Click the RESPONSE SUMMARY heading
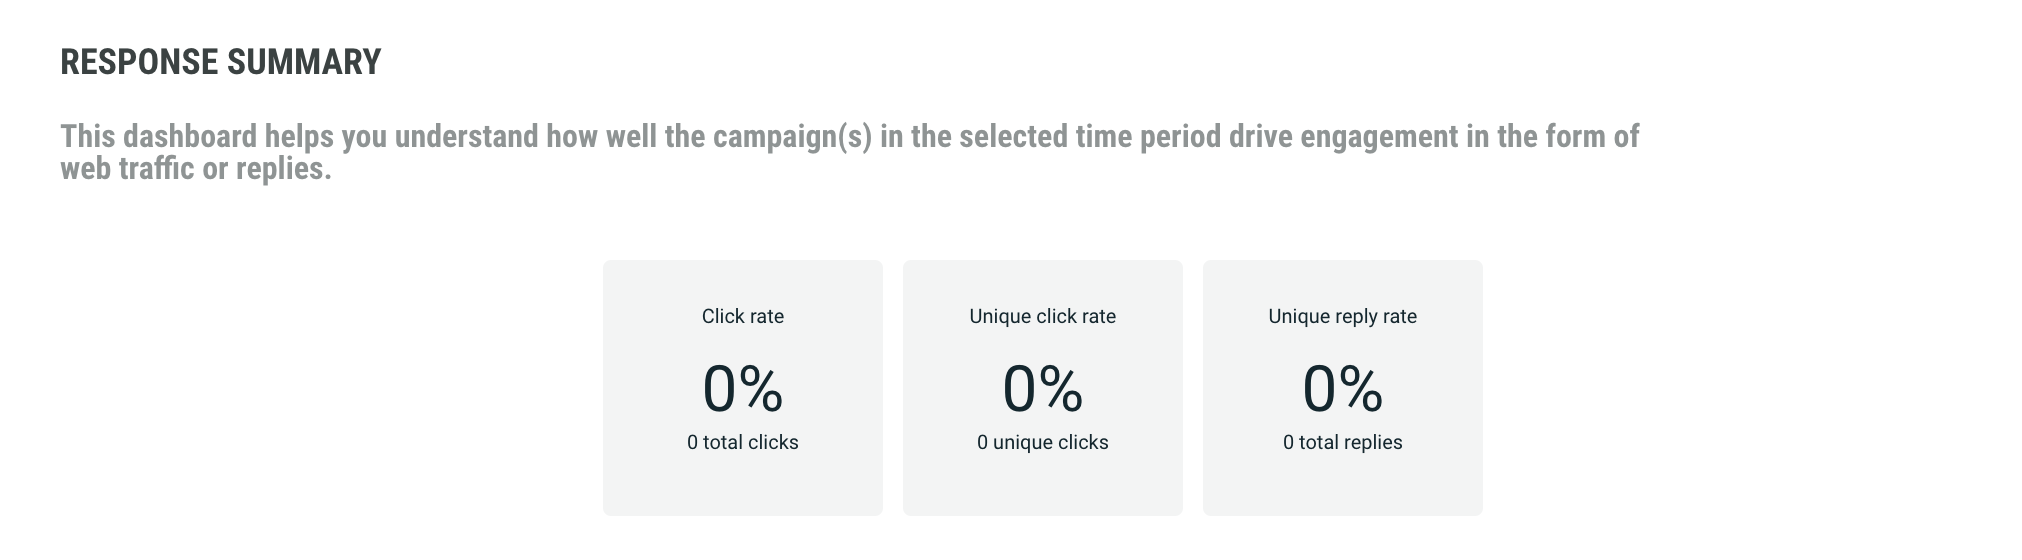 (x=220, y=62)
